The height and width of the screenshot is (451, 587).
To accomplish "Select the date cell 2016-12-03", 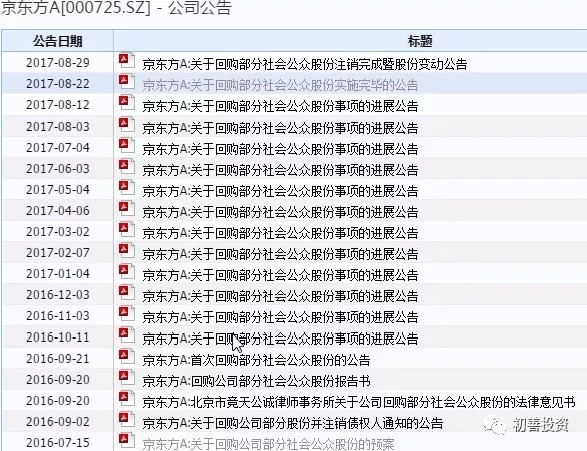I will tap(58, 294).
